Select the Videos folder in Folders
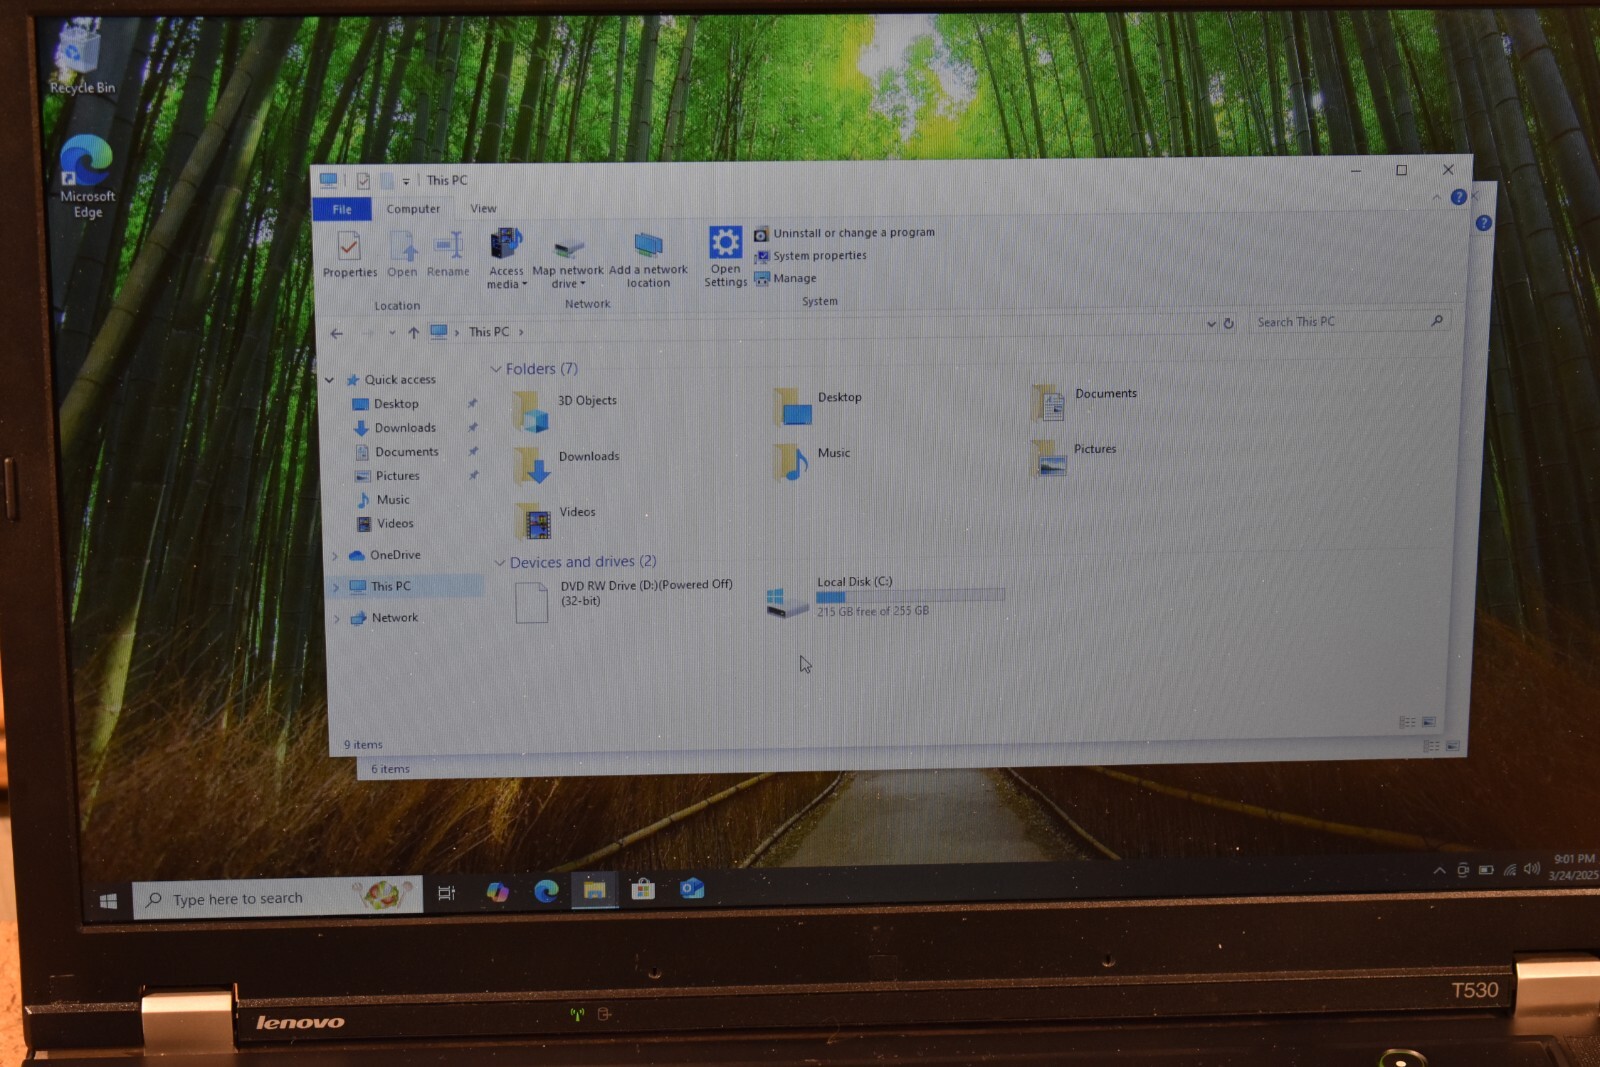Screen dimensions: 1600x1067 [x=556, y=521]
